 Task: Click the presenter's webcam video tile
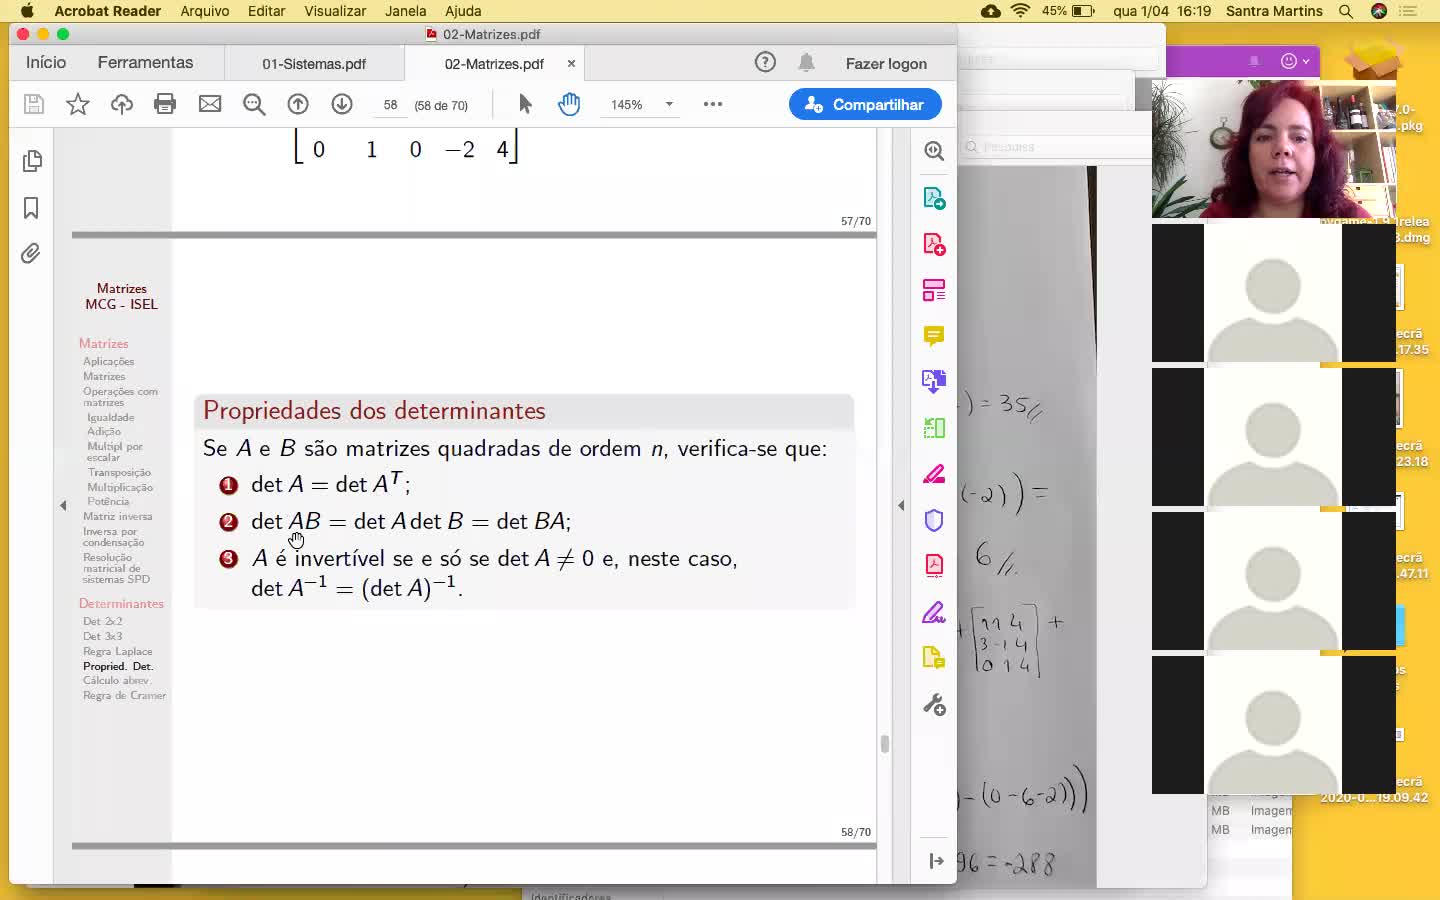(x=1273, y=149)
